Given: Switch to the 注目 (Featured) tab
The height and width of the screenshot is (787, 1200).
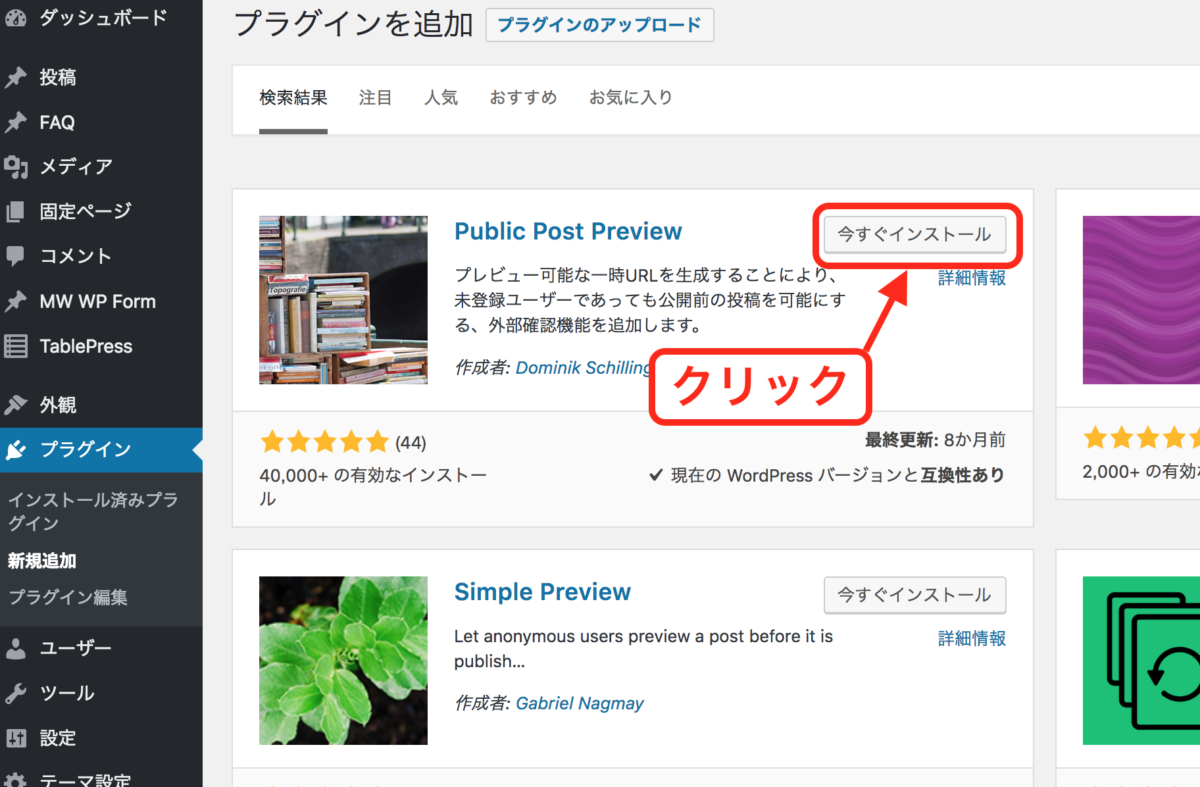Looking at the screenshot, I should pyautogui.click(x=375, y=97).
